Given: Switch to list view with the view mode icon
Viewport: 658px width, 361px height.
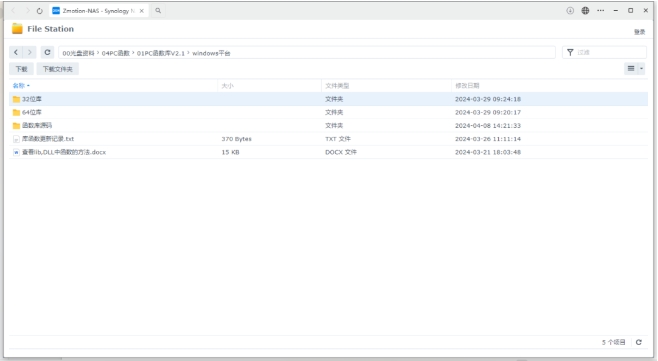Looking at the screenshot, I should click(631, 68).
